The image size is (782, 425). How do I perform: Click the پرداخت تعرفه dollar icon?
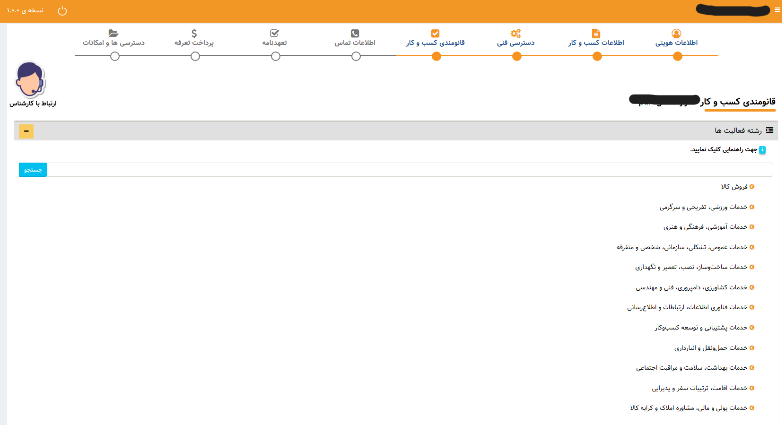pyautogui.click(x=193, y=33)
